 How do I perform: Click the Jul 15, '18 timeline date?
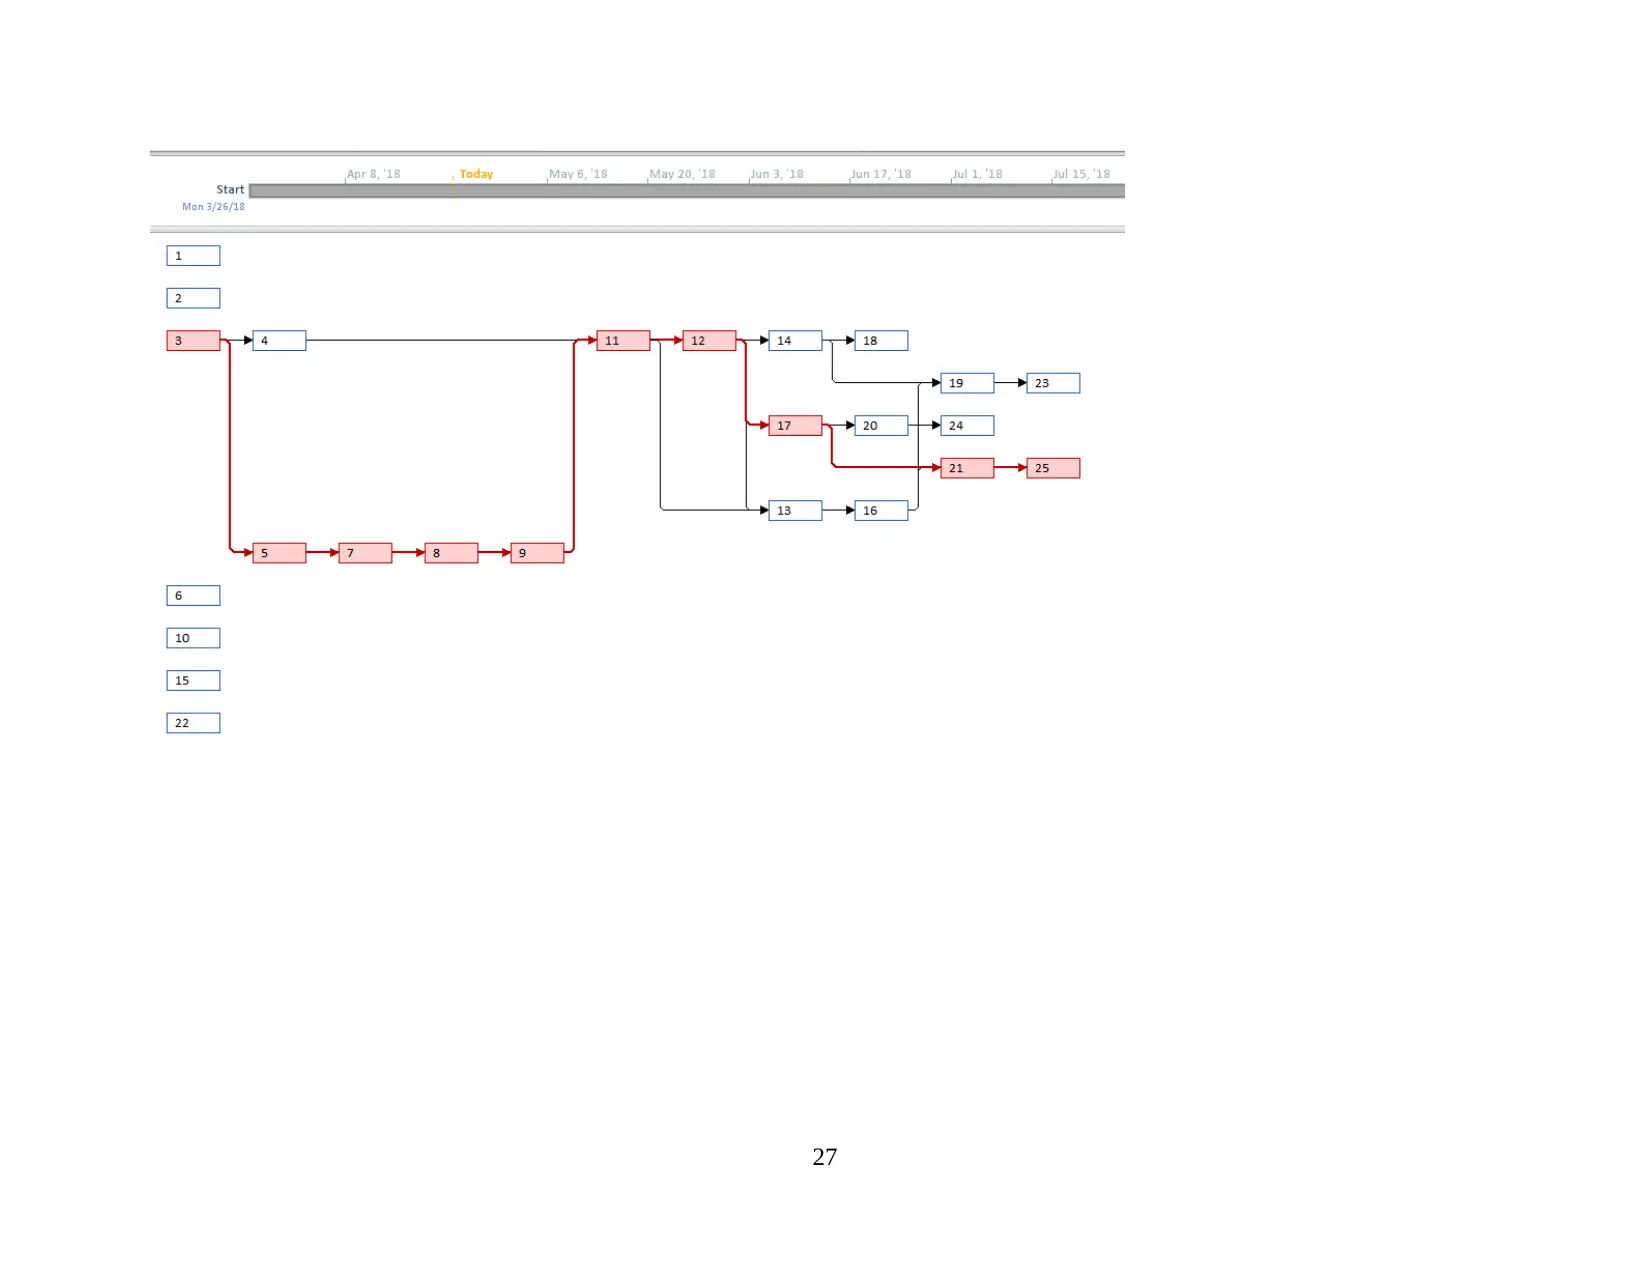pos(1081,174)
